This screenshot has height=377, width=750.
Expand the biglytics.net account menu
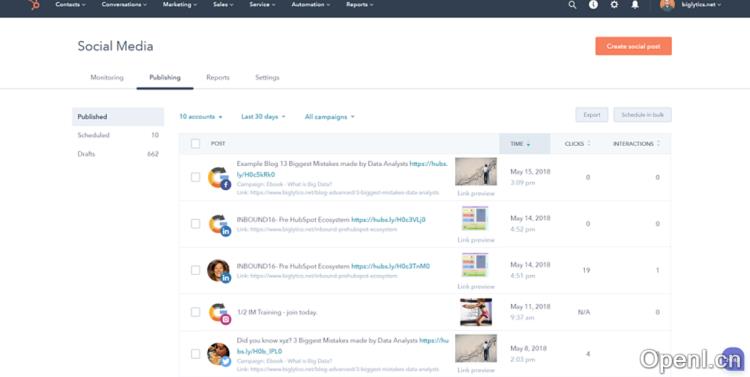point(701,5)
